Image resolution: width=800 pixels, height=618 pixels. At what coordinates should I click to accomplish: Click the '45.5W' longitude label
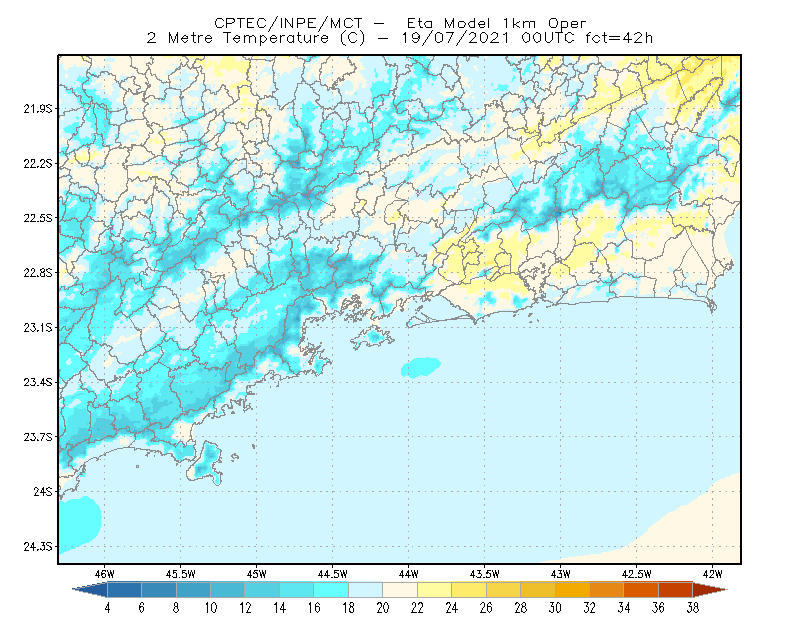tap(181, 574)
